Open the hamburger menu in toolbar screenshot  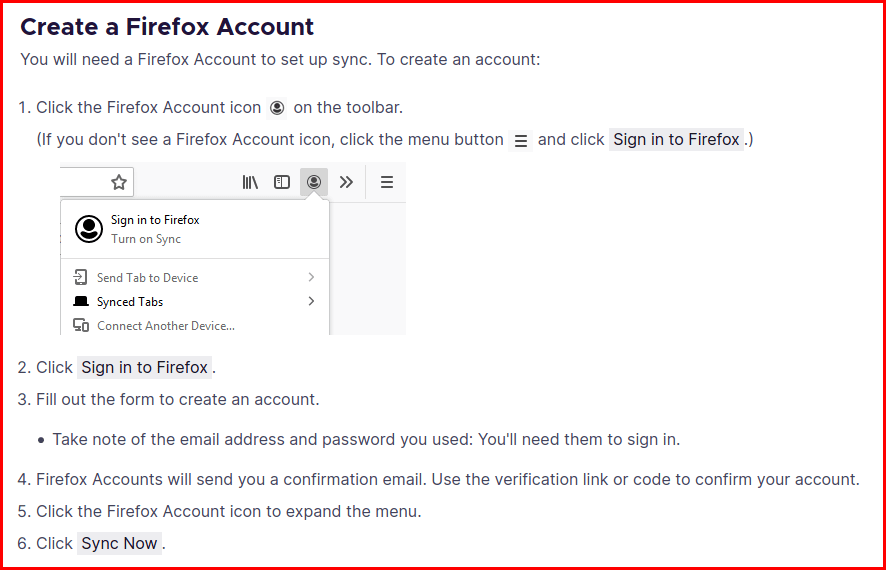386,182
